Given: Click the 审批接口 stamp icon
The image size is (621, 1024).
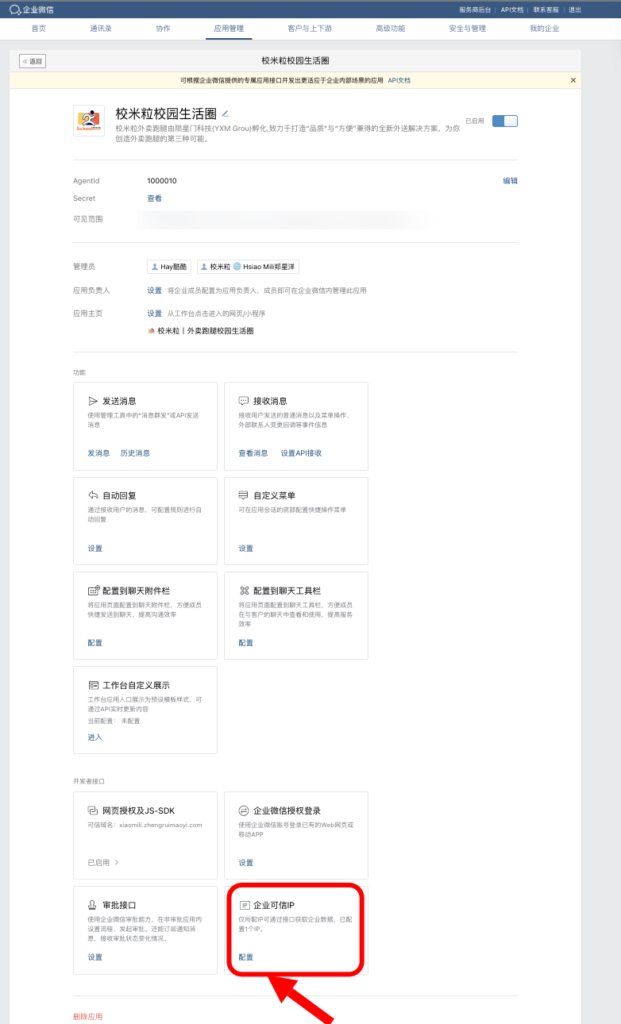Looking at the screenshot, I should pyautogui.click(x=93, y=905).
